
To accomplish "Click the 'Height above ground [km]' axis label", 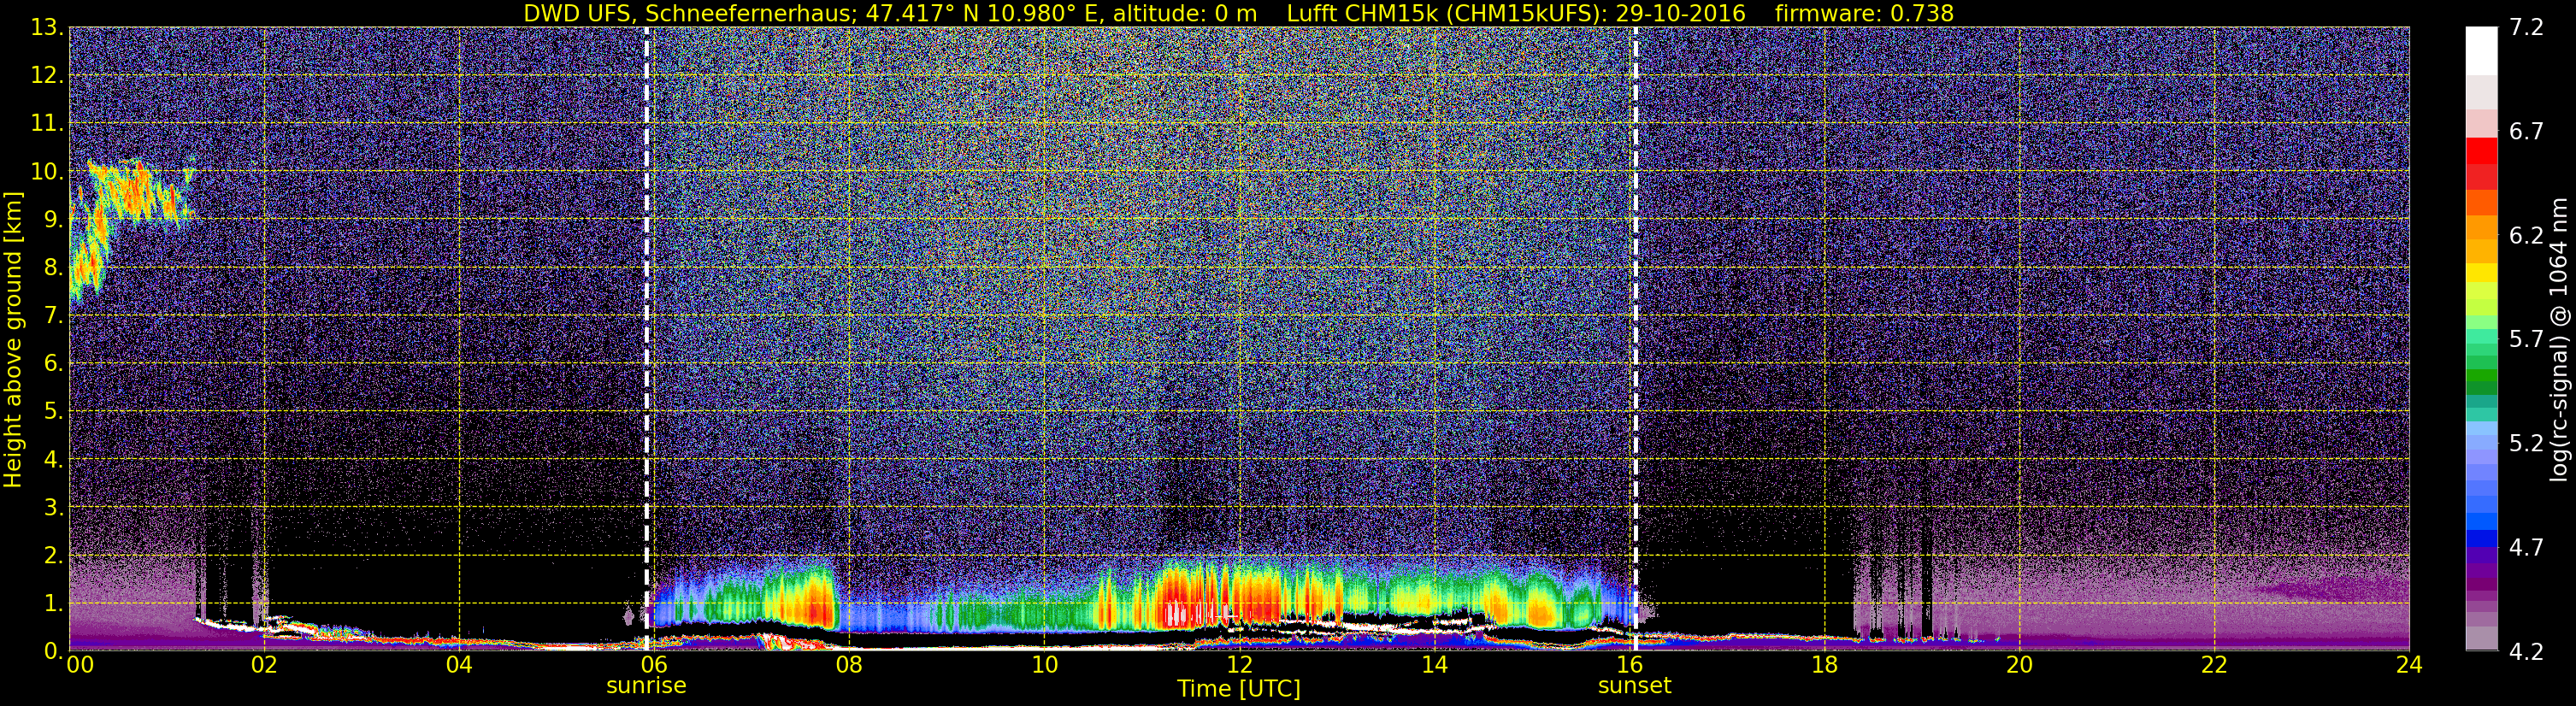I will tap(13, 339).
